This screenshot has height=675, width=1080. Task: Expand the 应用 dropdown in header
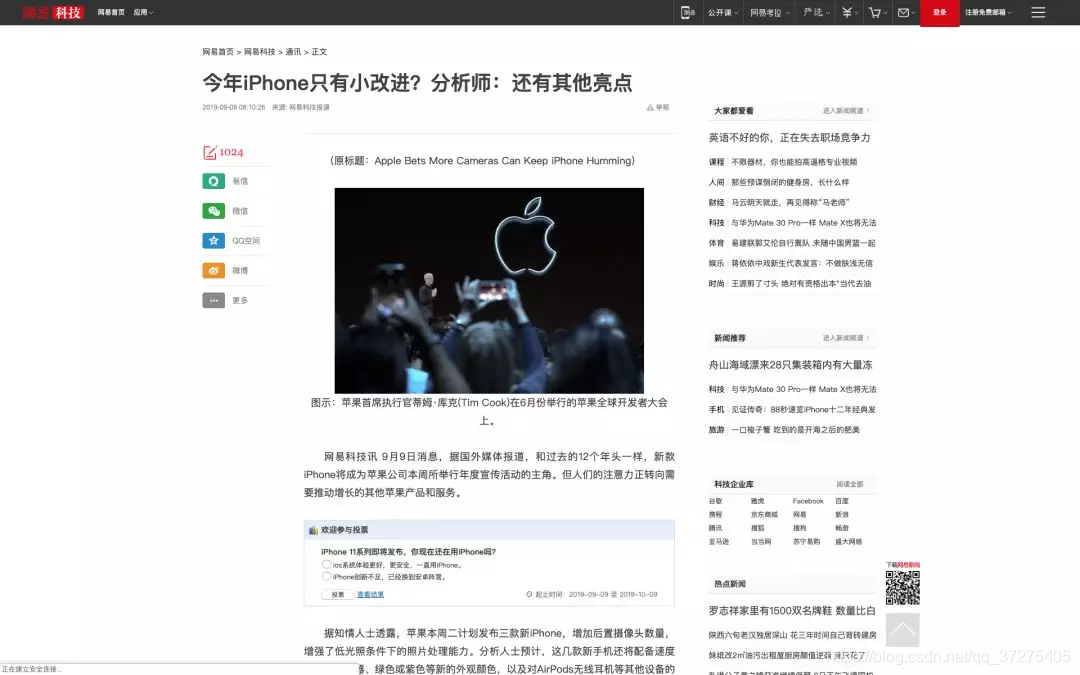[143, 12]
